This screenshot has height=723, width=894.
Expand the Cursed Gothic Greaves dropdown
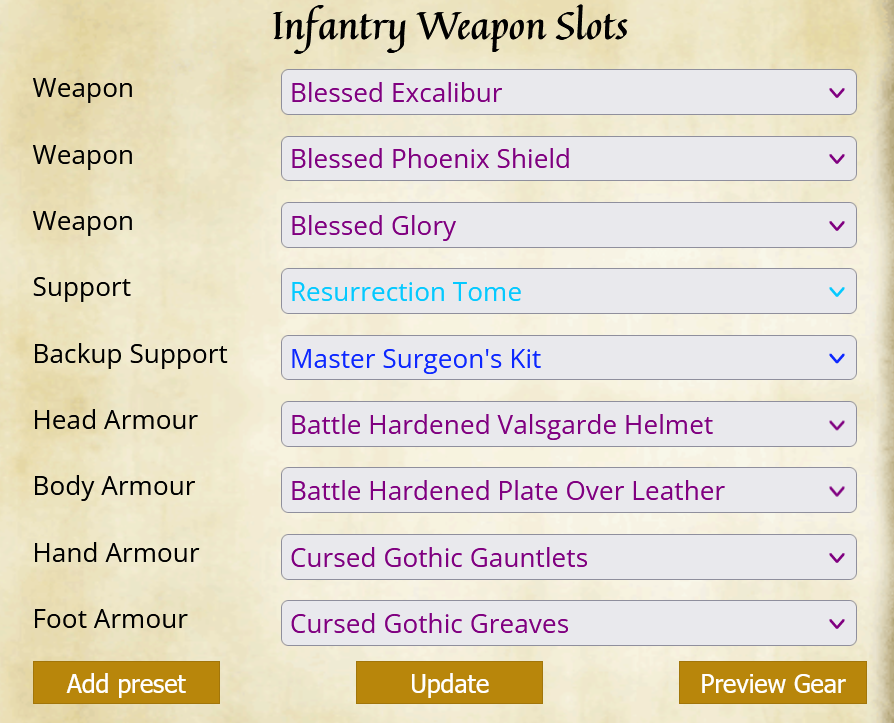tap(568, 623)
